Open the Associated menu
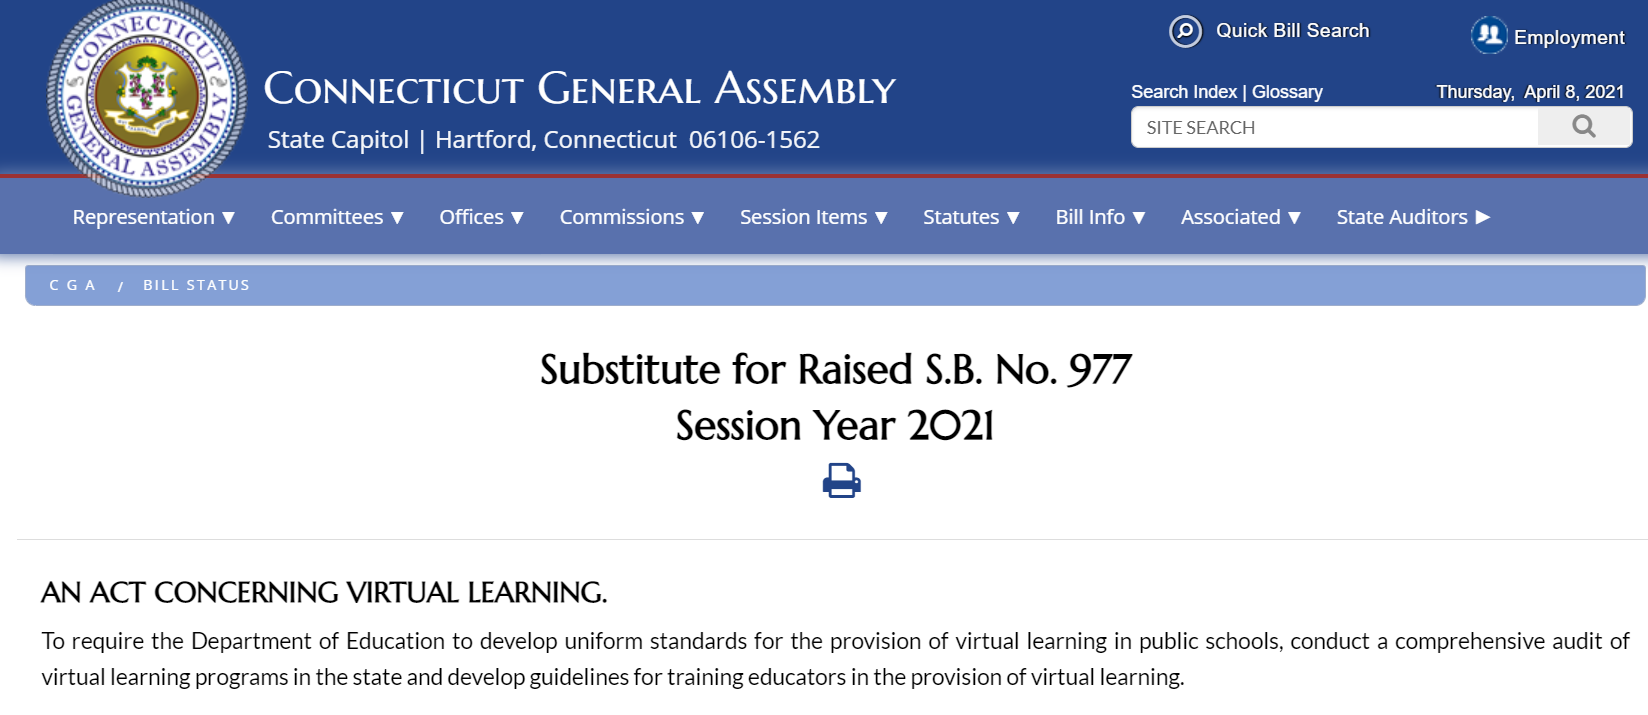 [x=1240, y=217]
